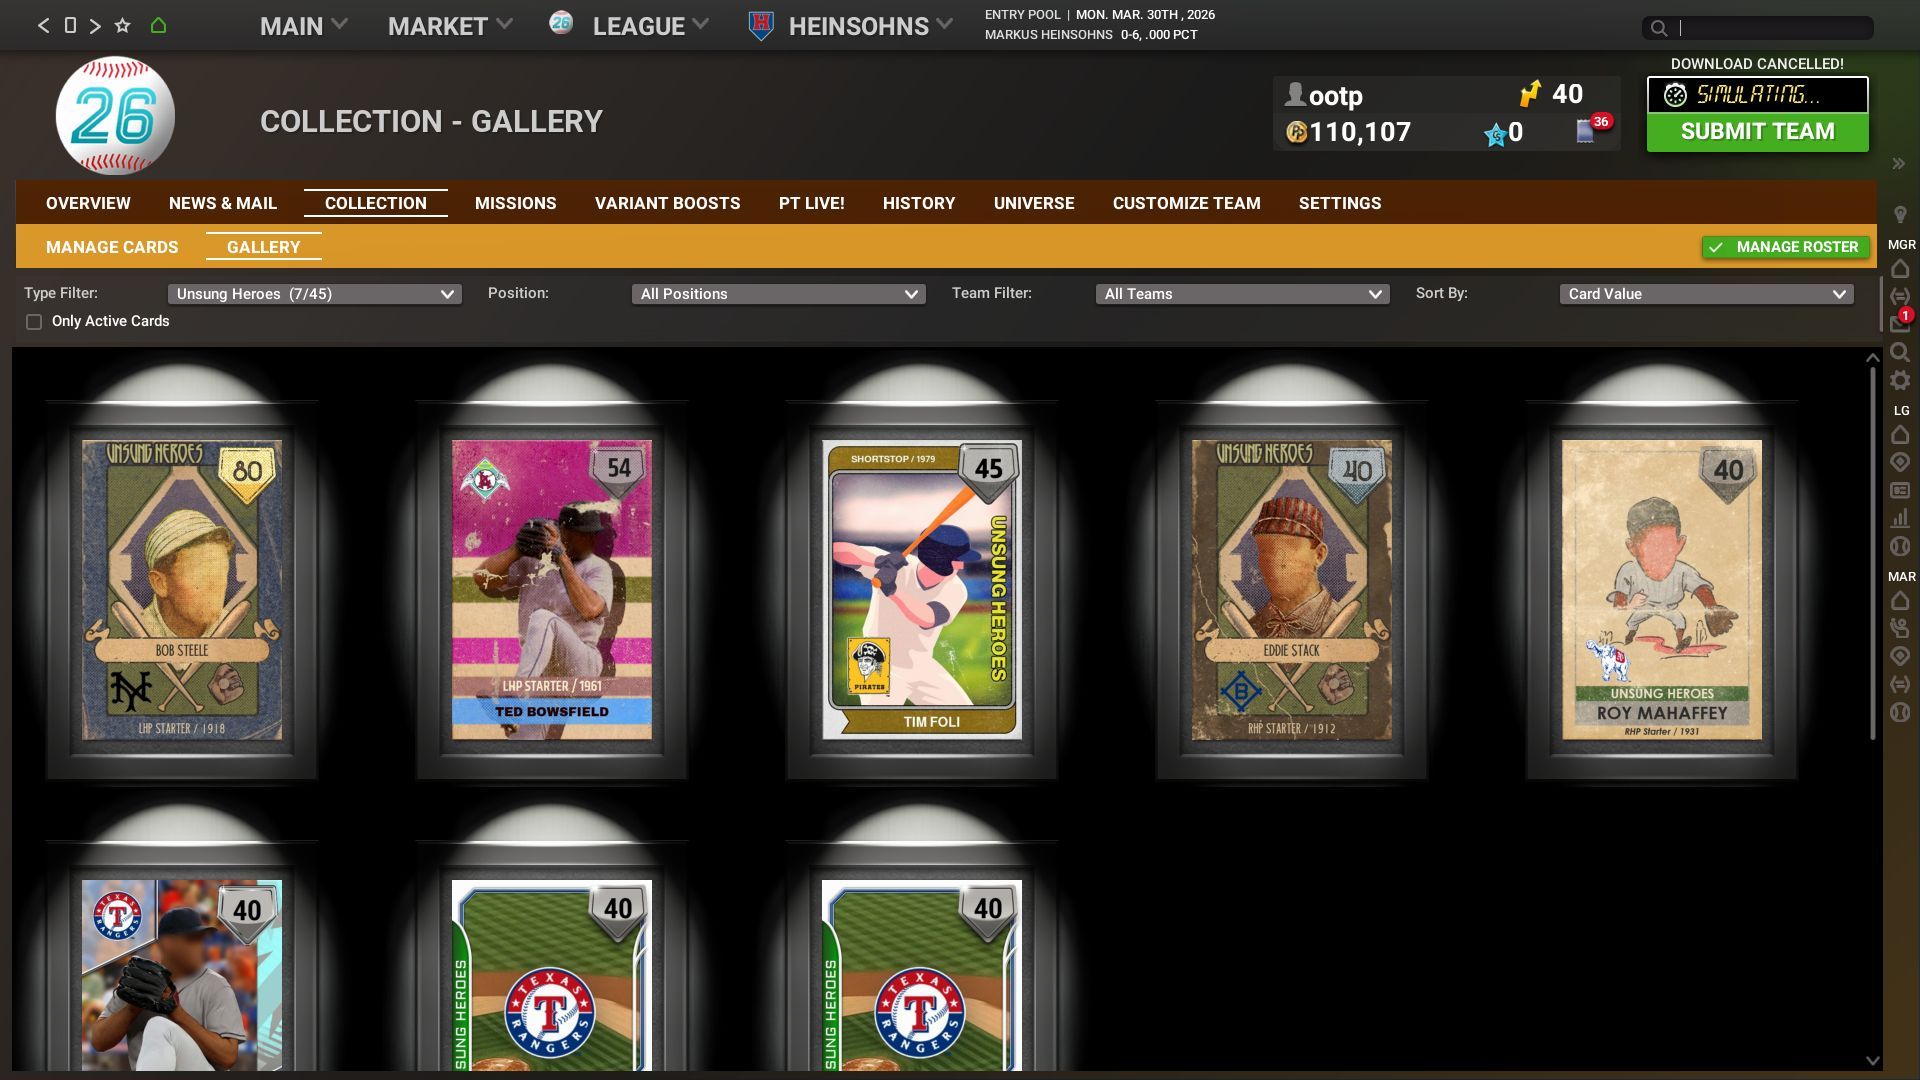
Task: Click the mobile device icon in top bar
Action: (x=70, y=25)
